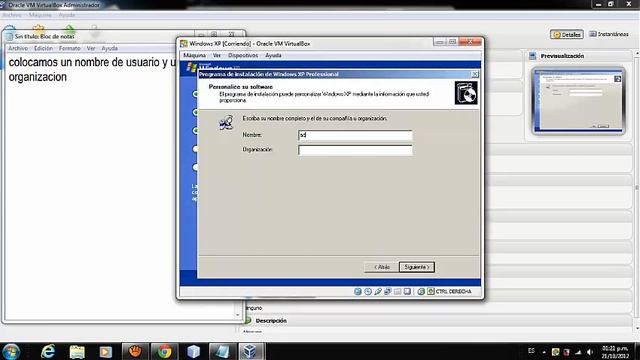
Task: Open the media player taskbar icon
Action: [106, 351]
